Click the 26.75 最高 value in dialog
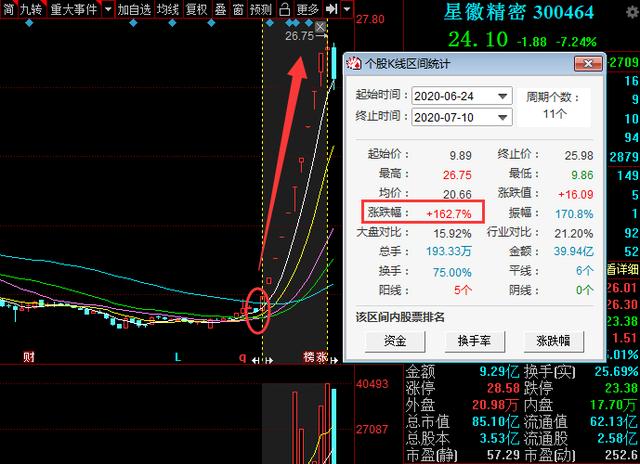640x464 pixels. [x=457, y=175]
